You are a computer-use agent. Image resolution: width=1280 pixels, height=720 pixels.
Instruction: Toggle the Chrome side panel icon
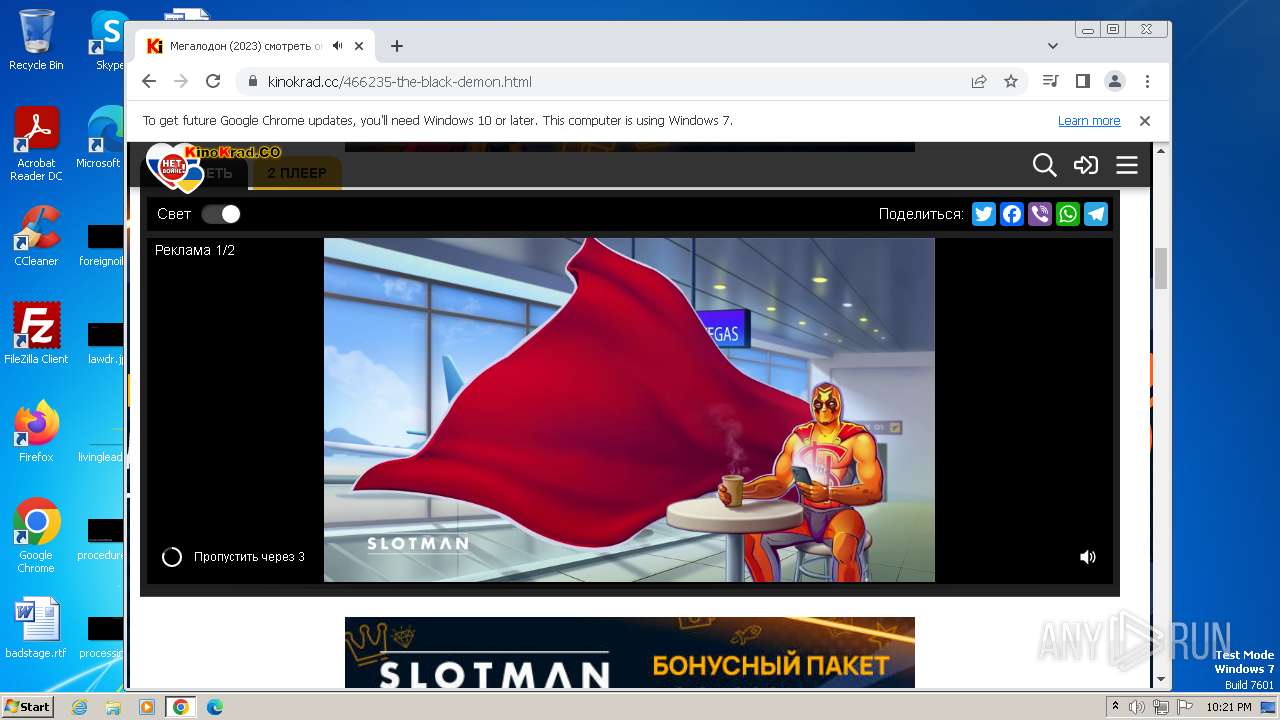pyautogui.click(x=1082, y=81)
